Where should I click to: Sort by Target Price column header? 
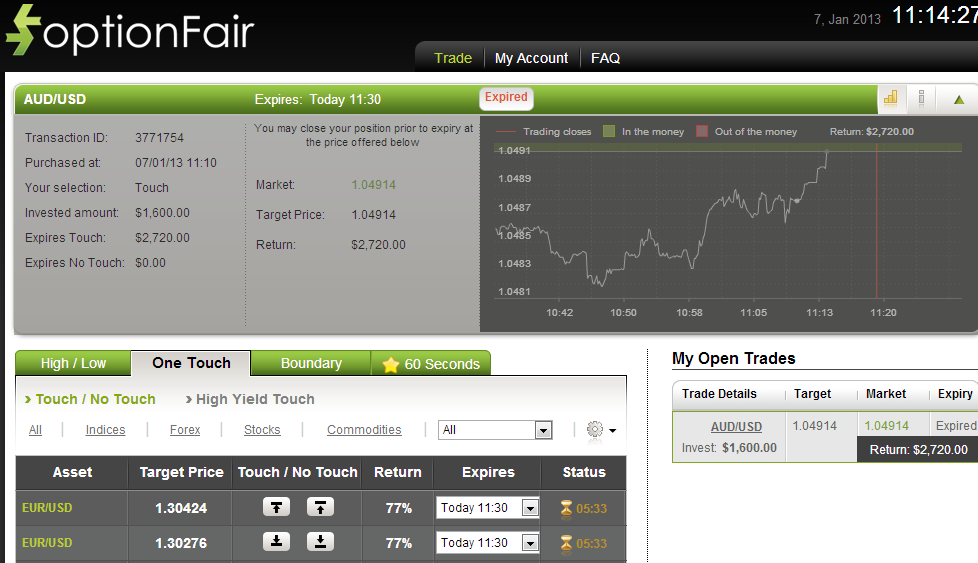pos(181,472)
